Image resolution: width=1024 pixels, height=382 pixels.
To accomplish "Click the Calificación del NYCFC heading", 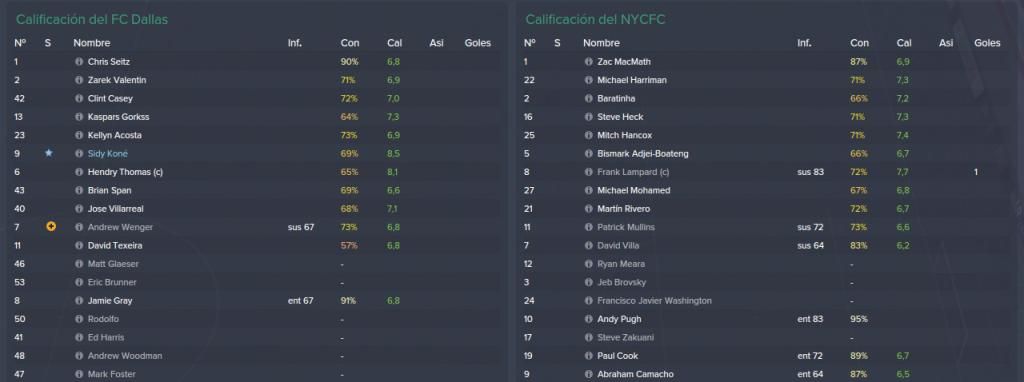I will (x=595, y=20).
